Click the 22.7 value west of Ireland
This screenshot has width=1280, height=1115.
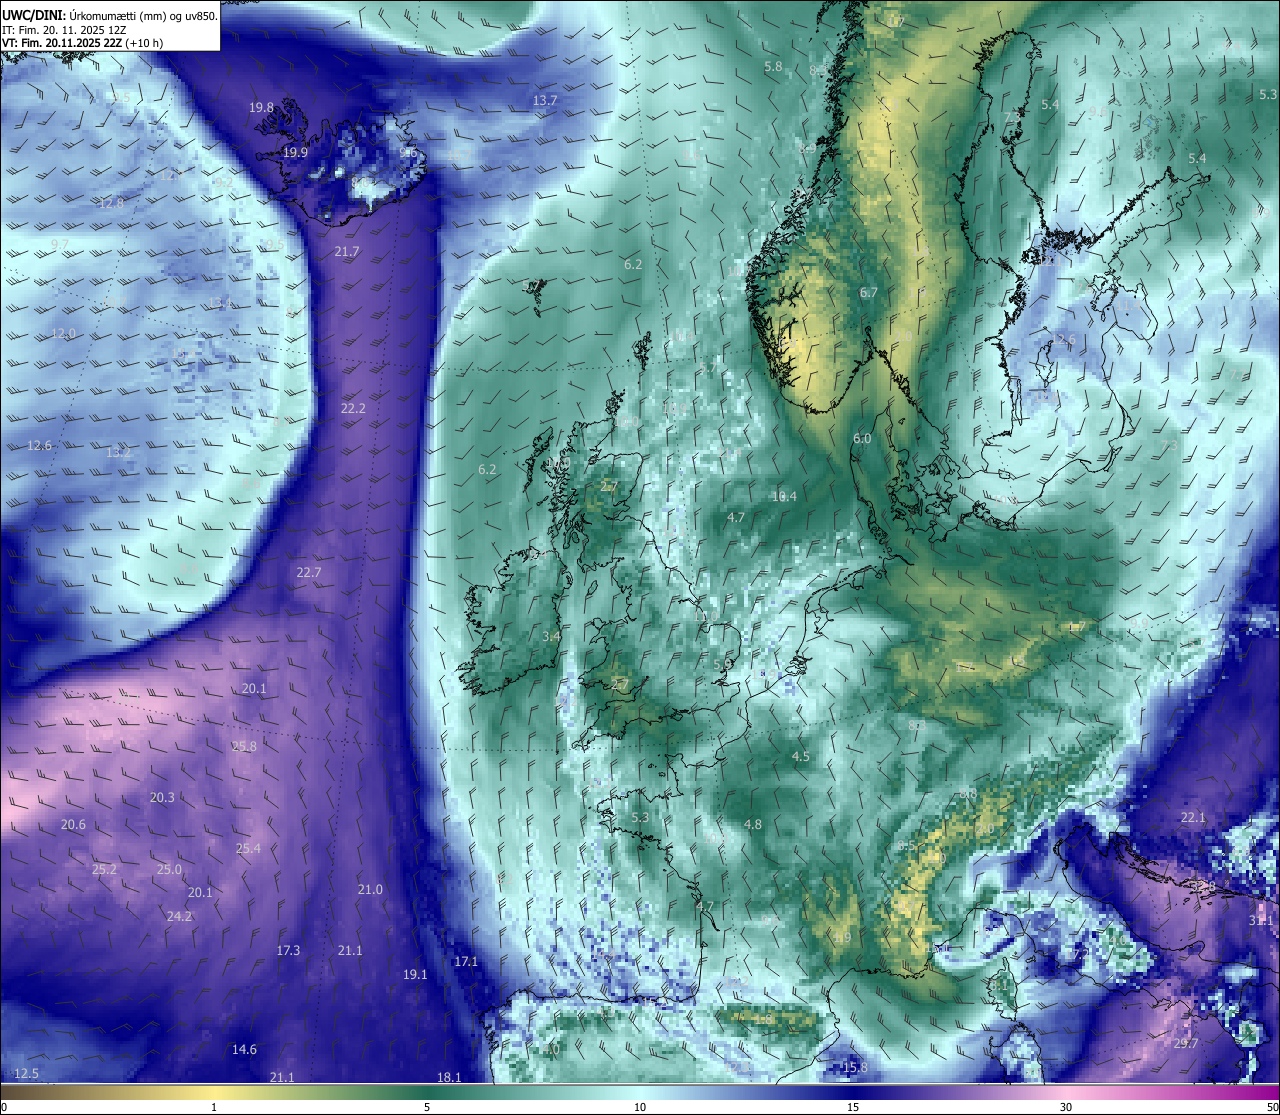point(309,573)
